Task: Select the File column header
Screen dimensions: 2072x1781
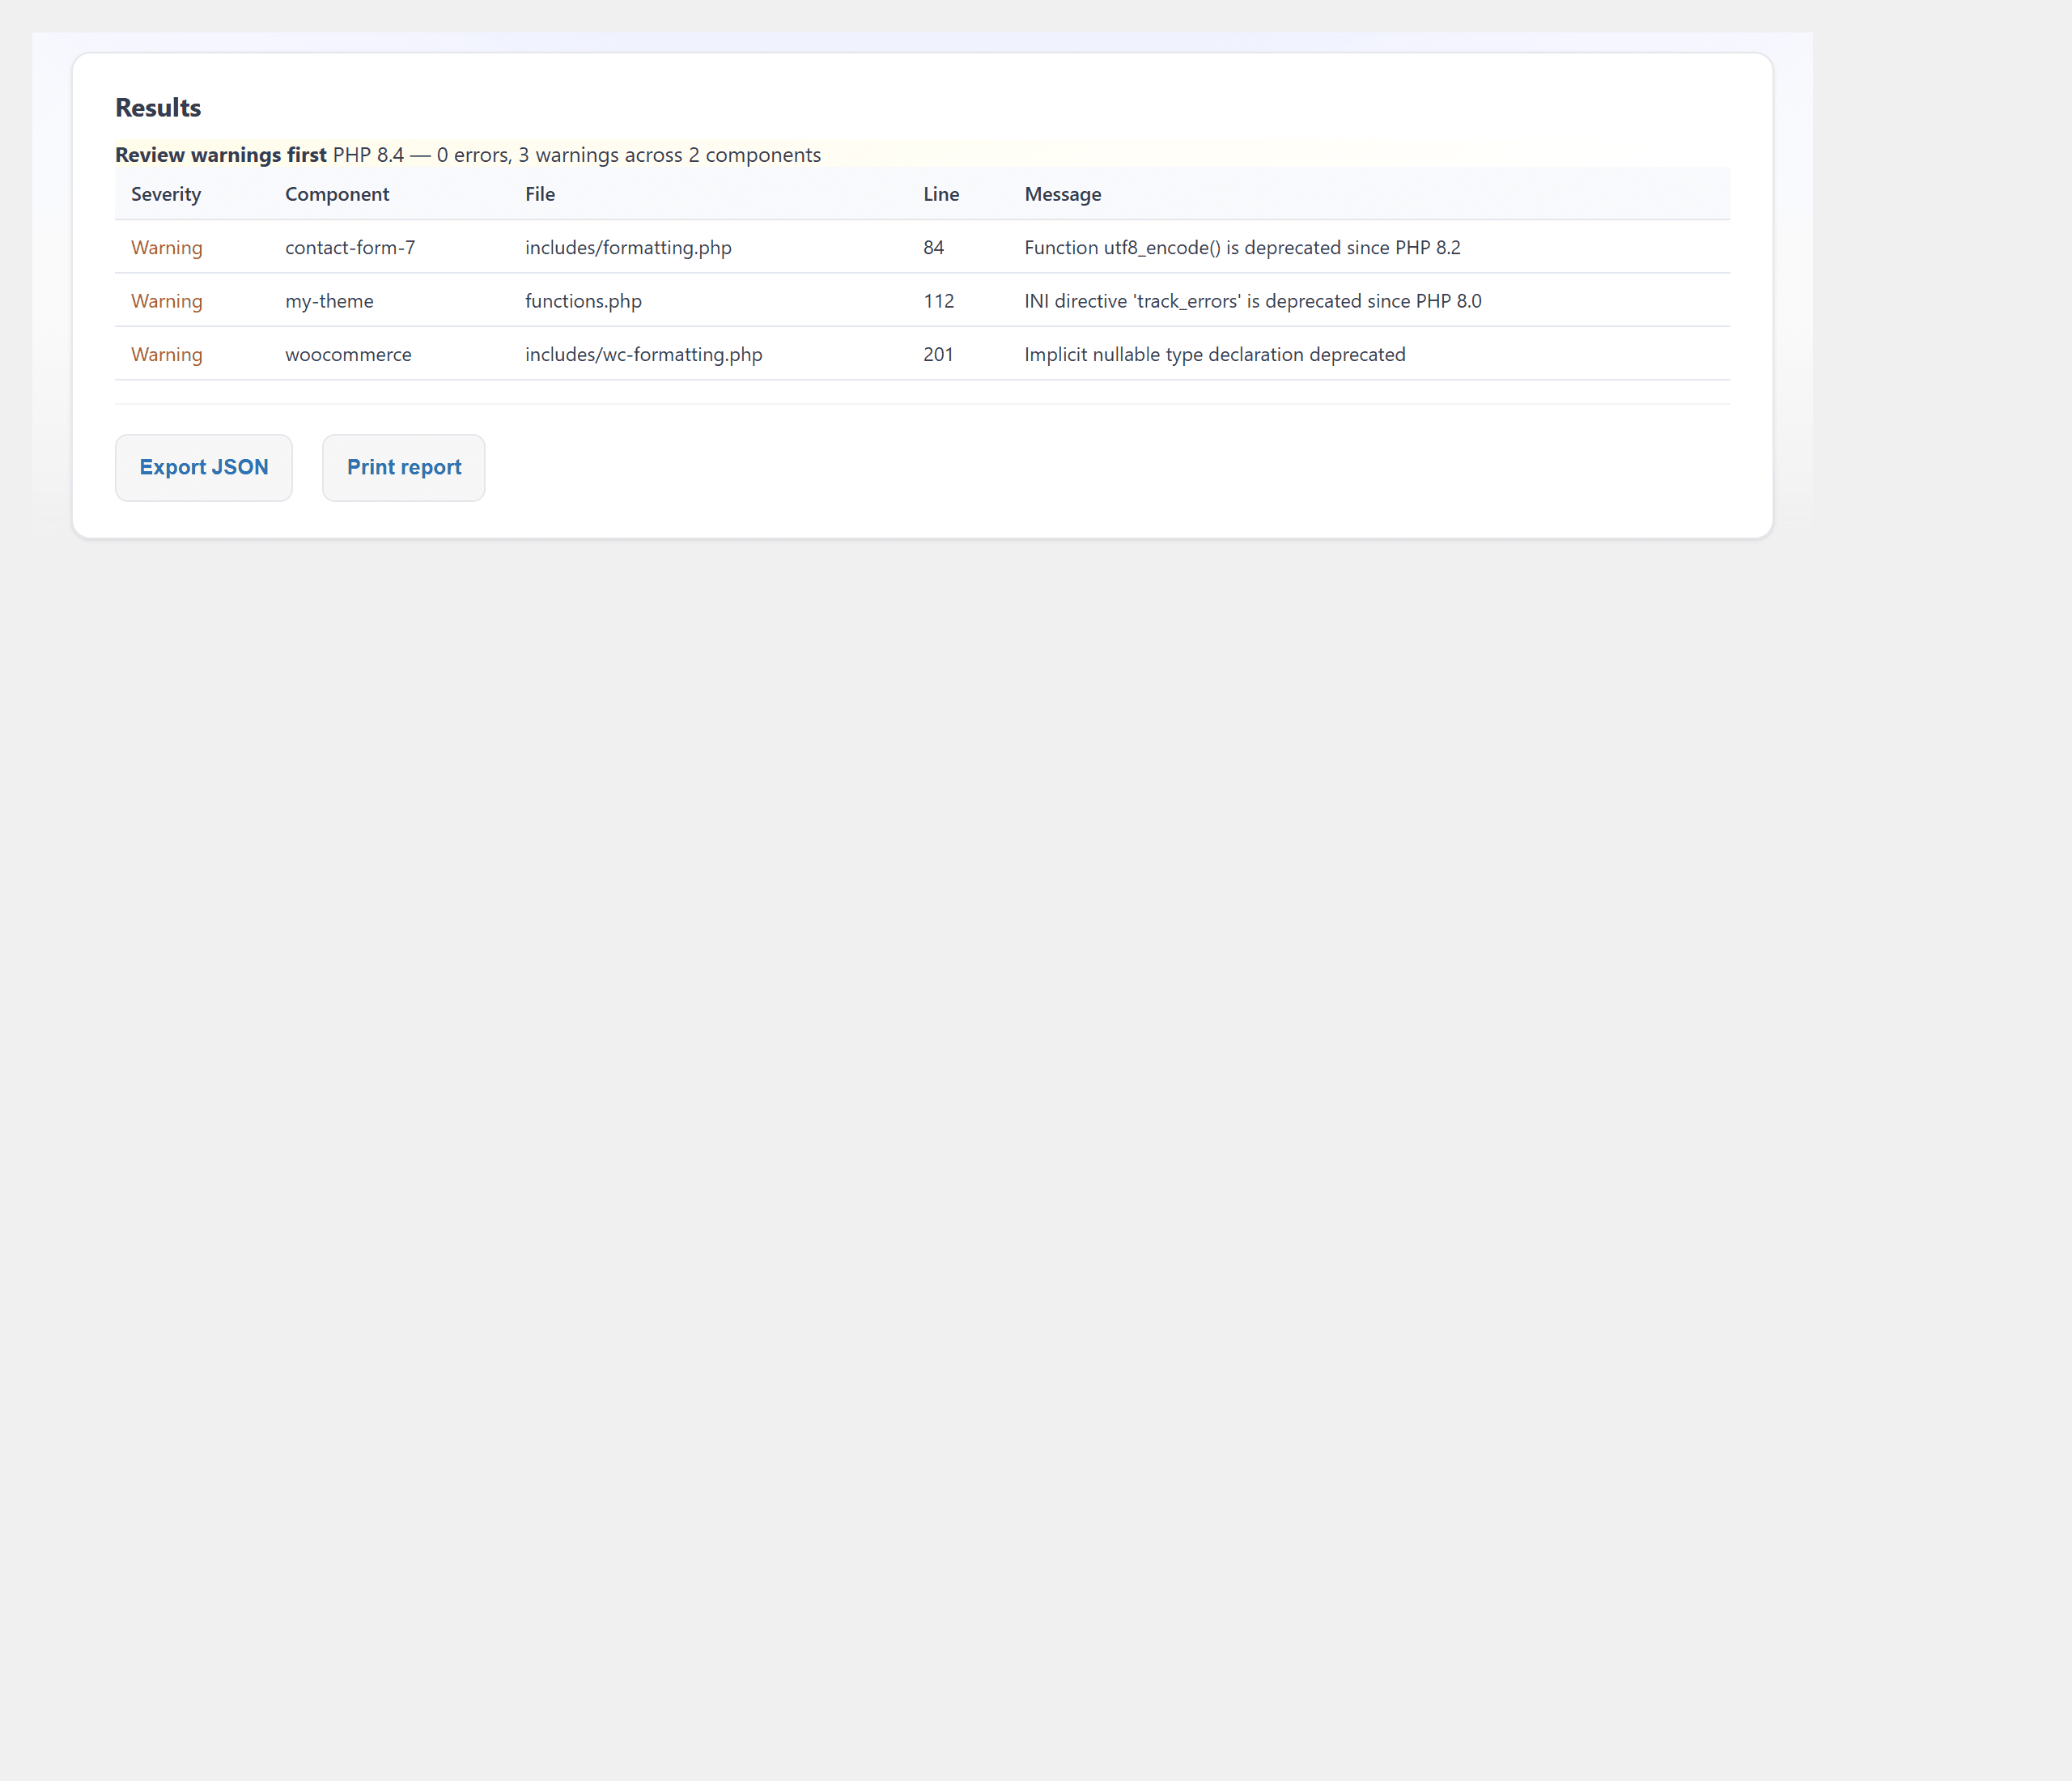Action: [x=540, y=194]
